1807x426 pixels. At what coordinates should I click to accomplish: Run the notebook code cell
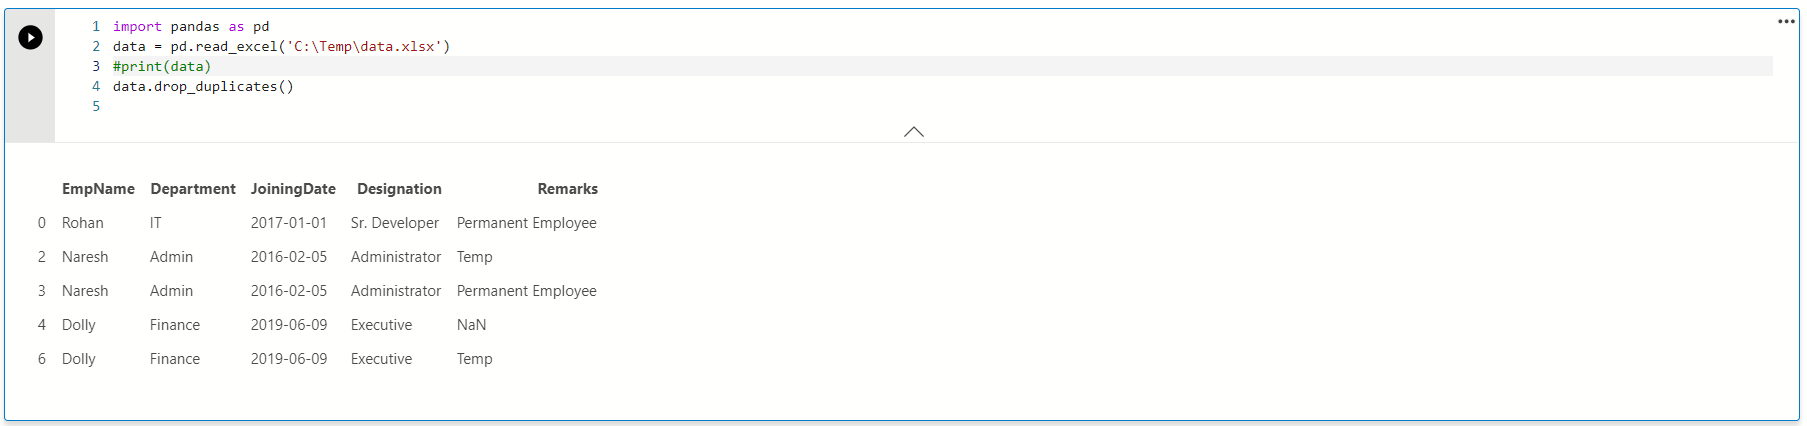31,38
